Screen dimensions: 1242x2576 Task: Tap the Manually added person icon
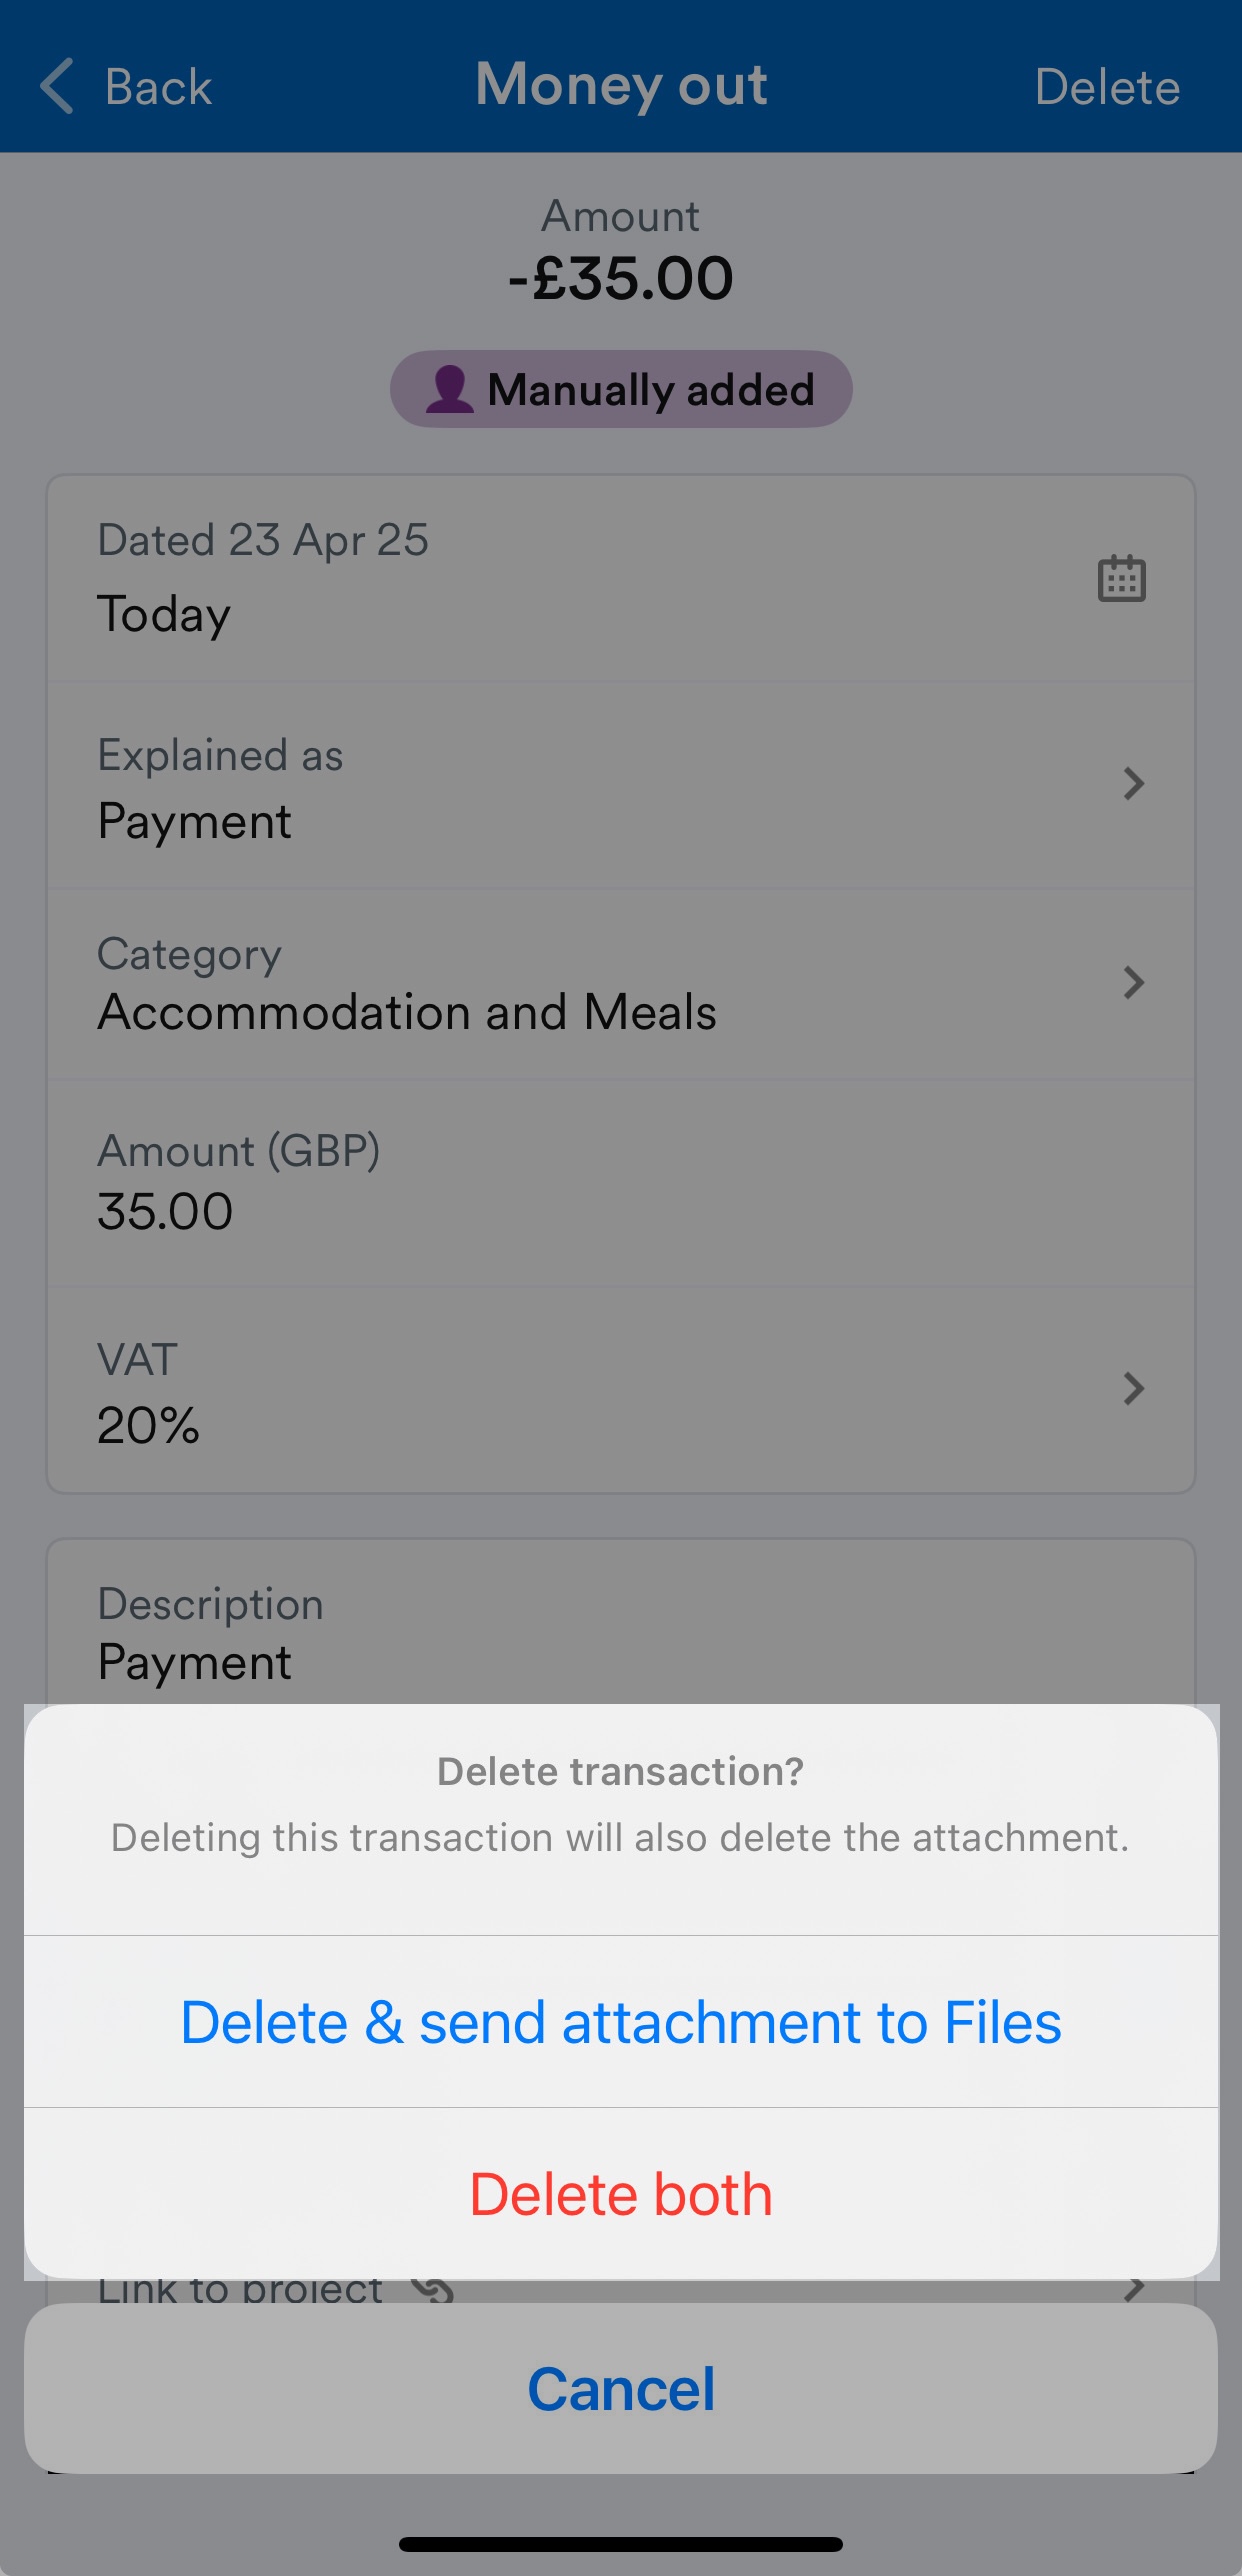pyautogui.click(x=449, y=389)
